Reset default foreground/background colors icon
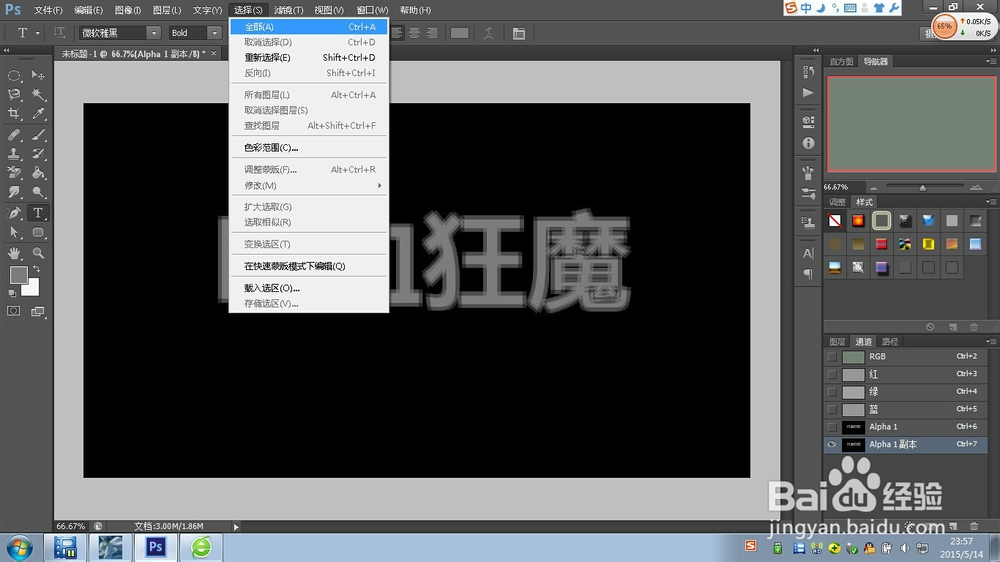This screenshot has height=562, width=1000. coord(12,293)
